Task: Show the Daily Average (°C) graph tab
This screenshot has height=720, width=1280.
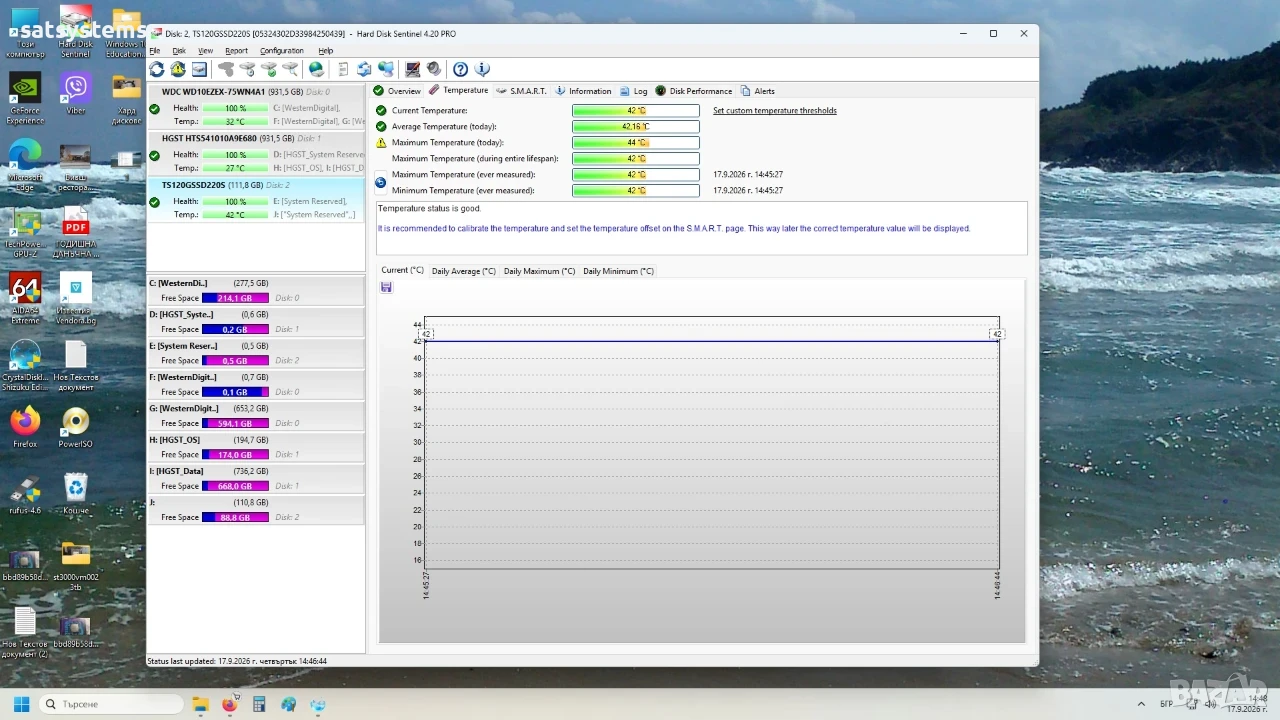Action: 463,271
